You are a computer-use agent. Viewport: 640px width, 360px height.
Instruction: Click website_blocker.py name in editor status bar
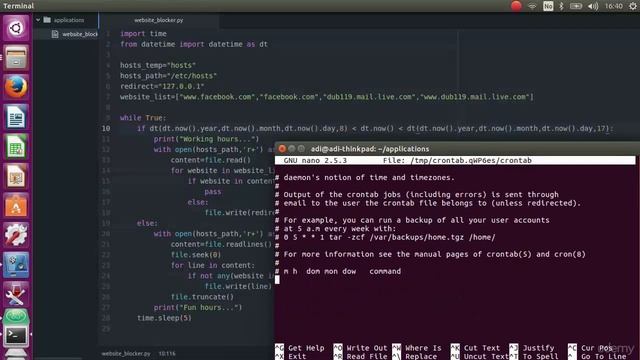126,353
